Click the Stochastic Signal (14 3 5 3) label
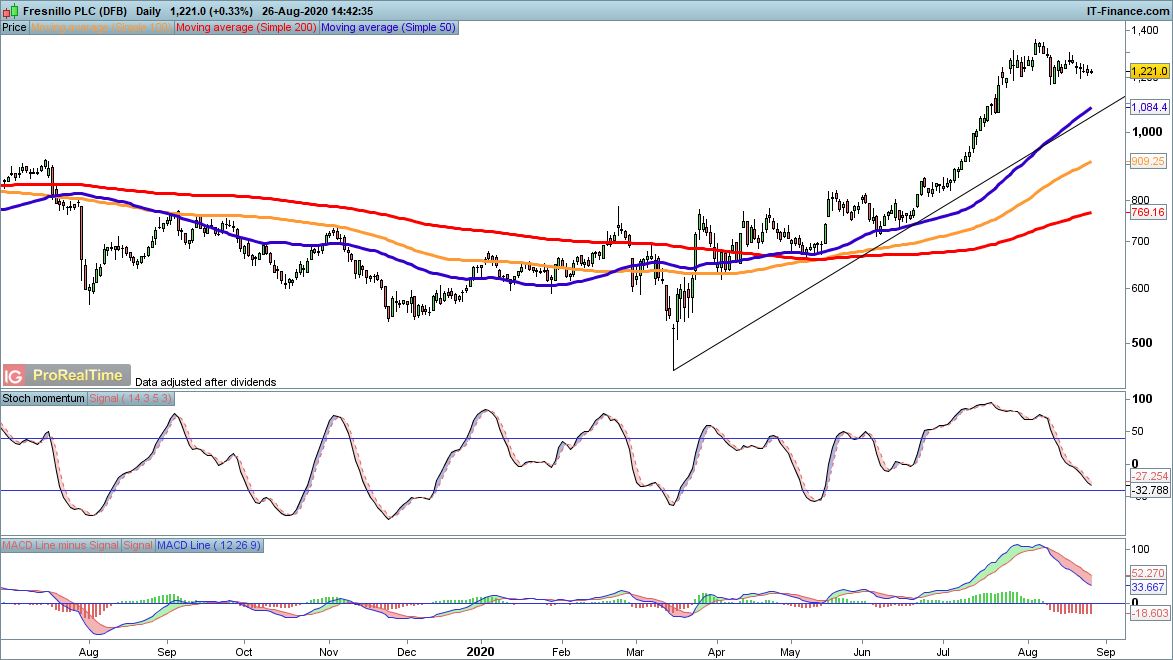This screenshot has height=660, width=1173. coord(132,398)
